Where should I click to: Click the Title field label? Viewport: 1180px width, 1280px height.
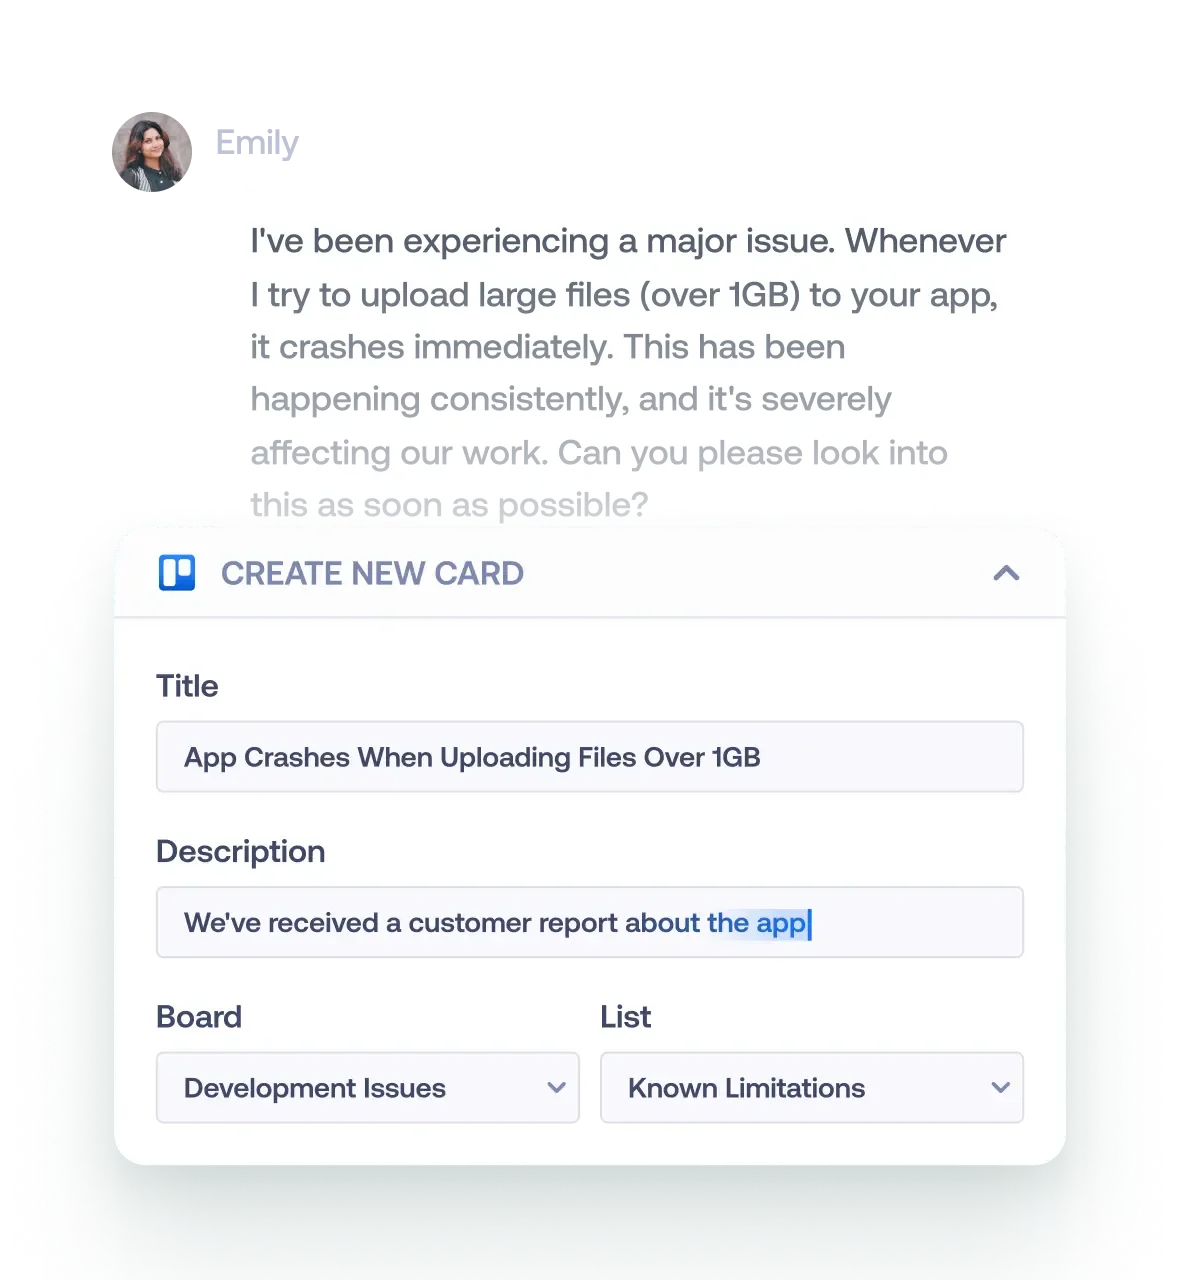187,686
